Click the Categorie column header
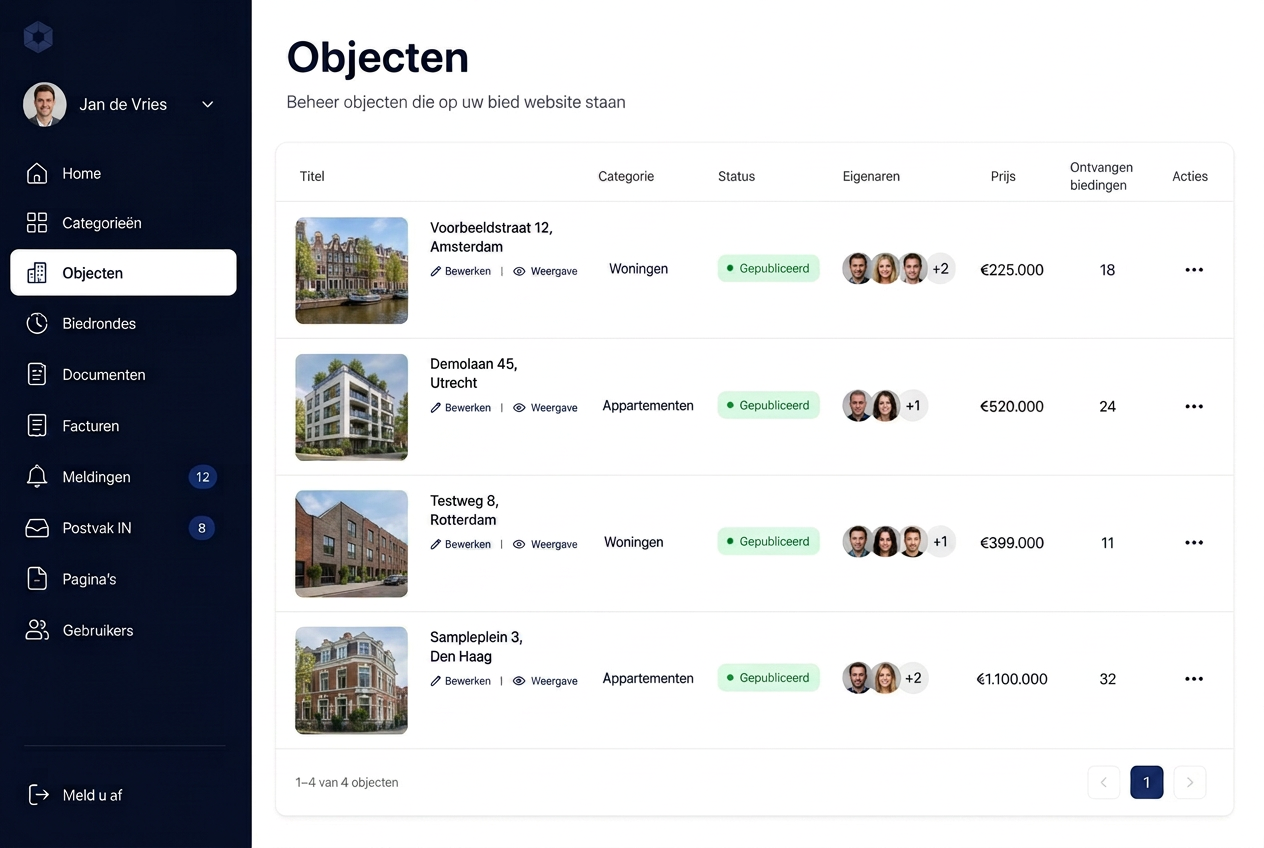Viewport: 1264px width, 848px height. click(626, 176)
